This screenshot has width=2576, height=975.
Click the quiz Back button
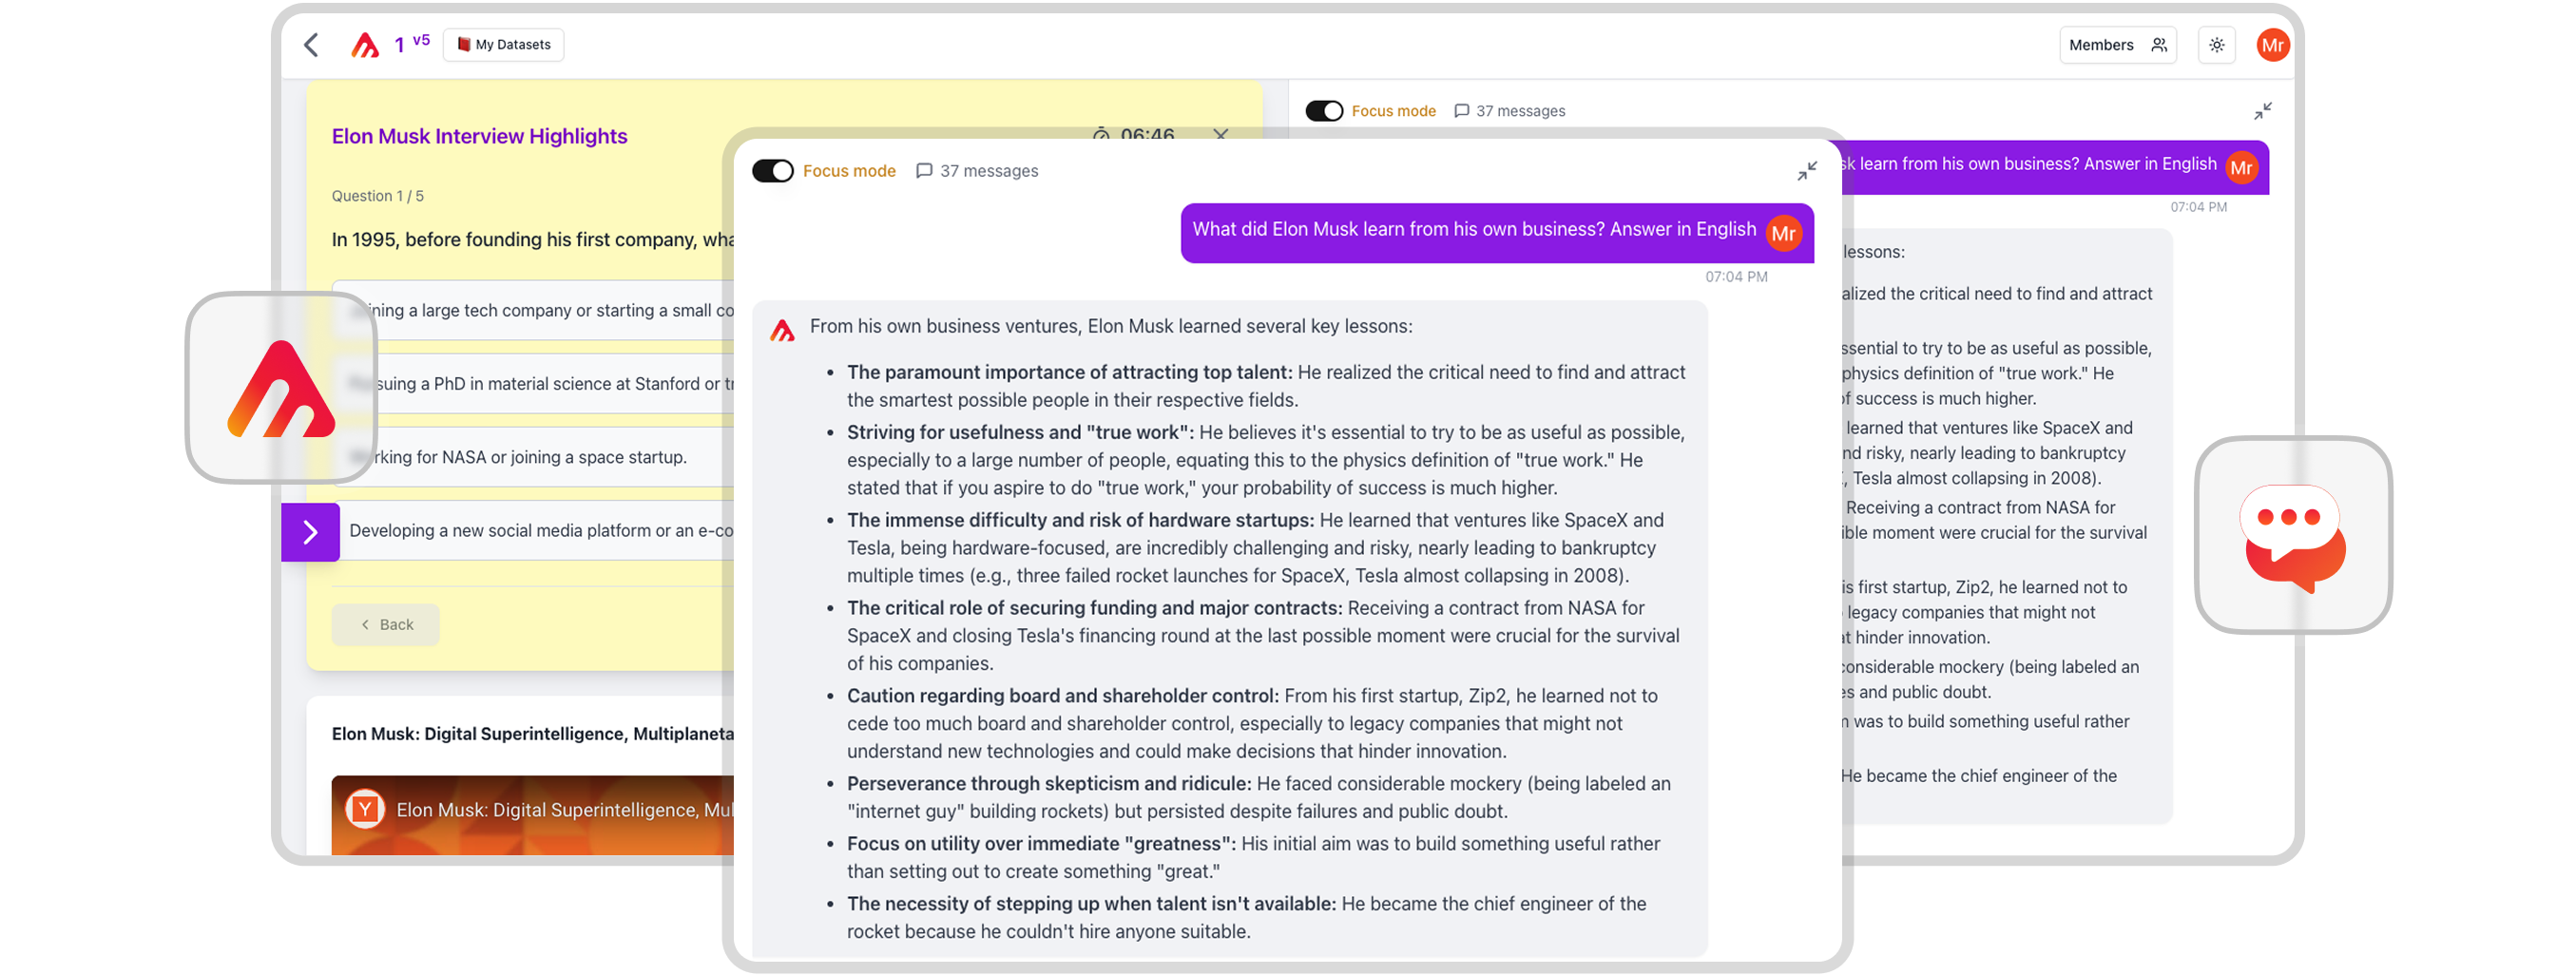point(386,625)
